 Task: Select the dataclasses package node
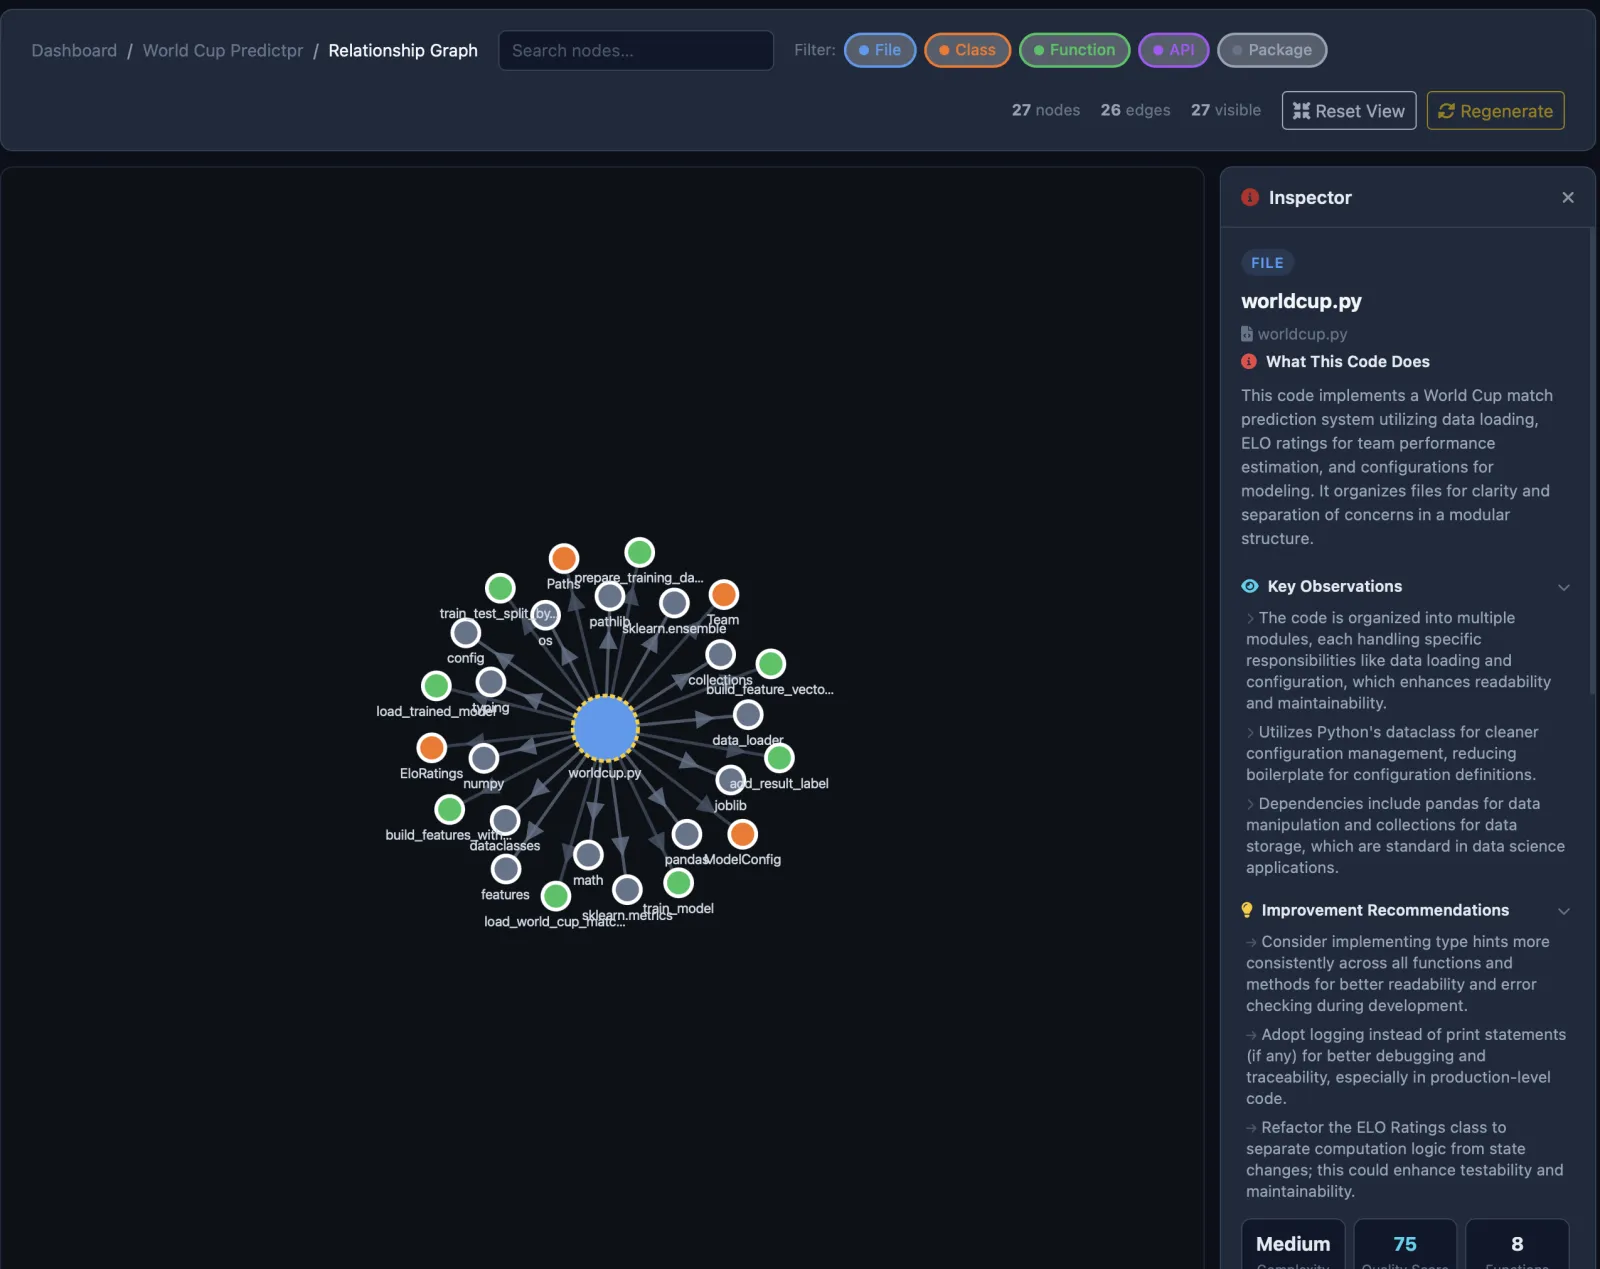[505, 820]
